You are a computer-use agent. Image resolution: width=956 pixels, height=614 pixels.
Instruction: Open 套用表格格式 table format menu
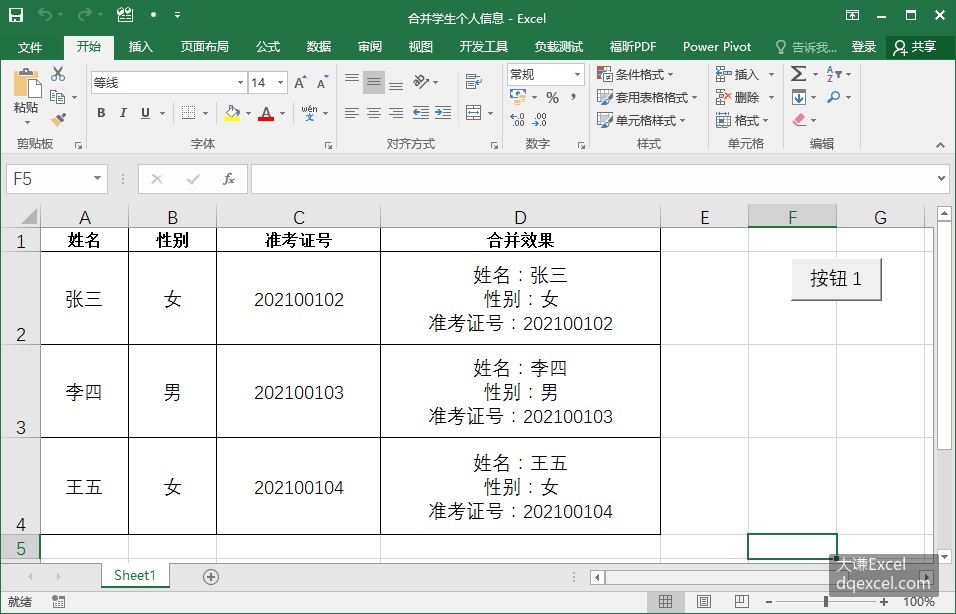646,98
